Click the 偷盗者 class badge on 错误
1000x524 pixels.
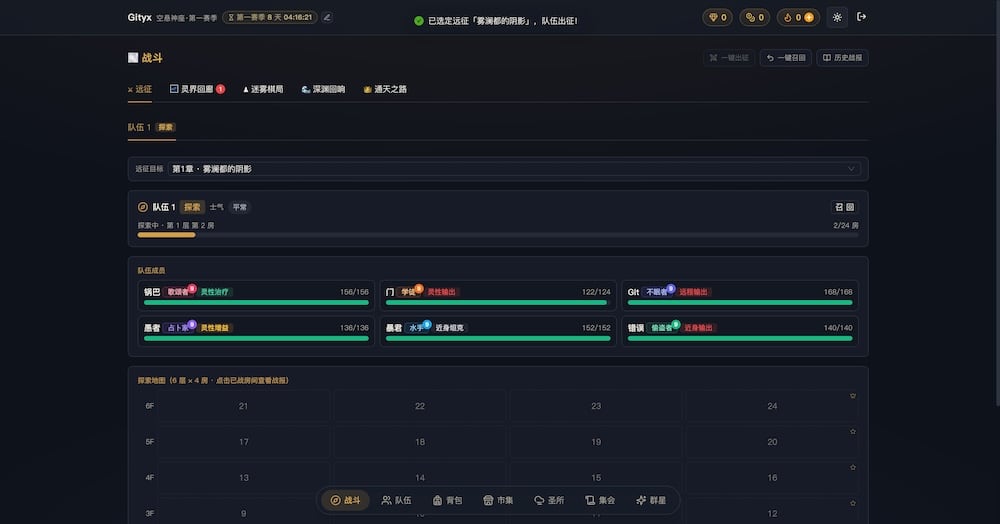(x=662, y=328)
